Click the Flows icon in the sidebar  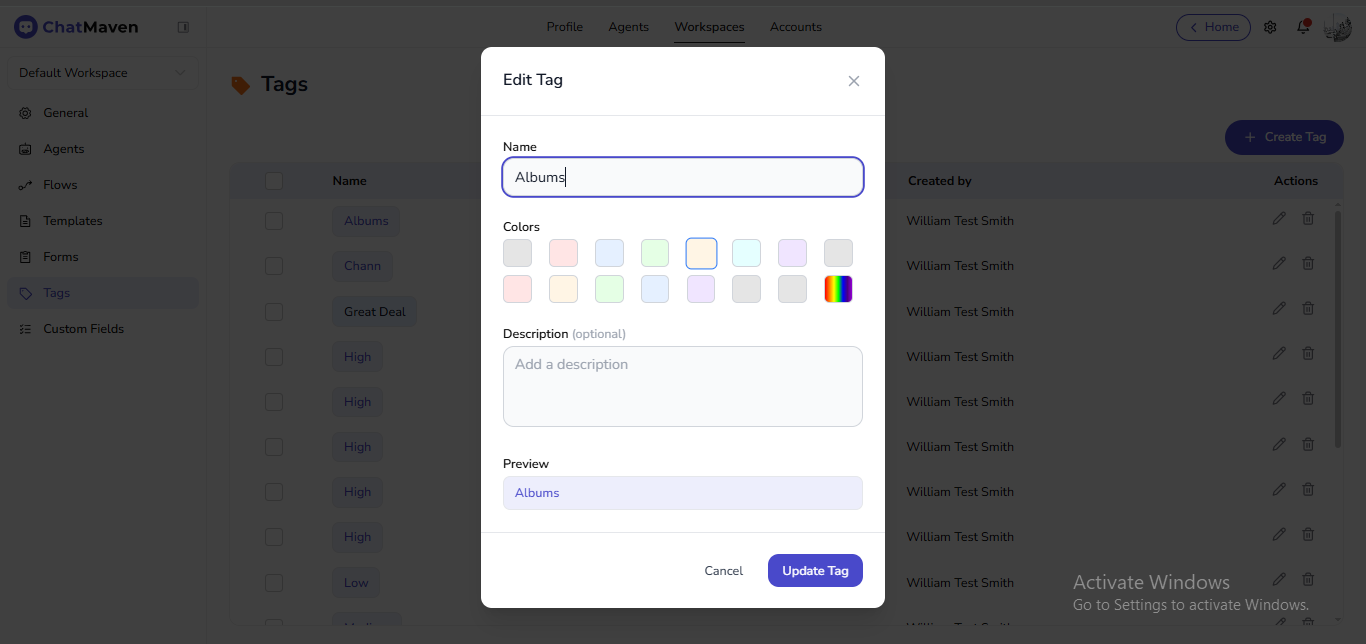tap(23, 184)
